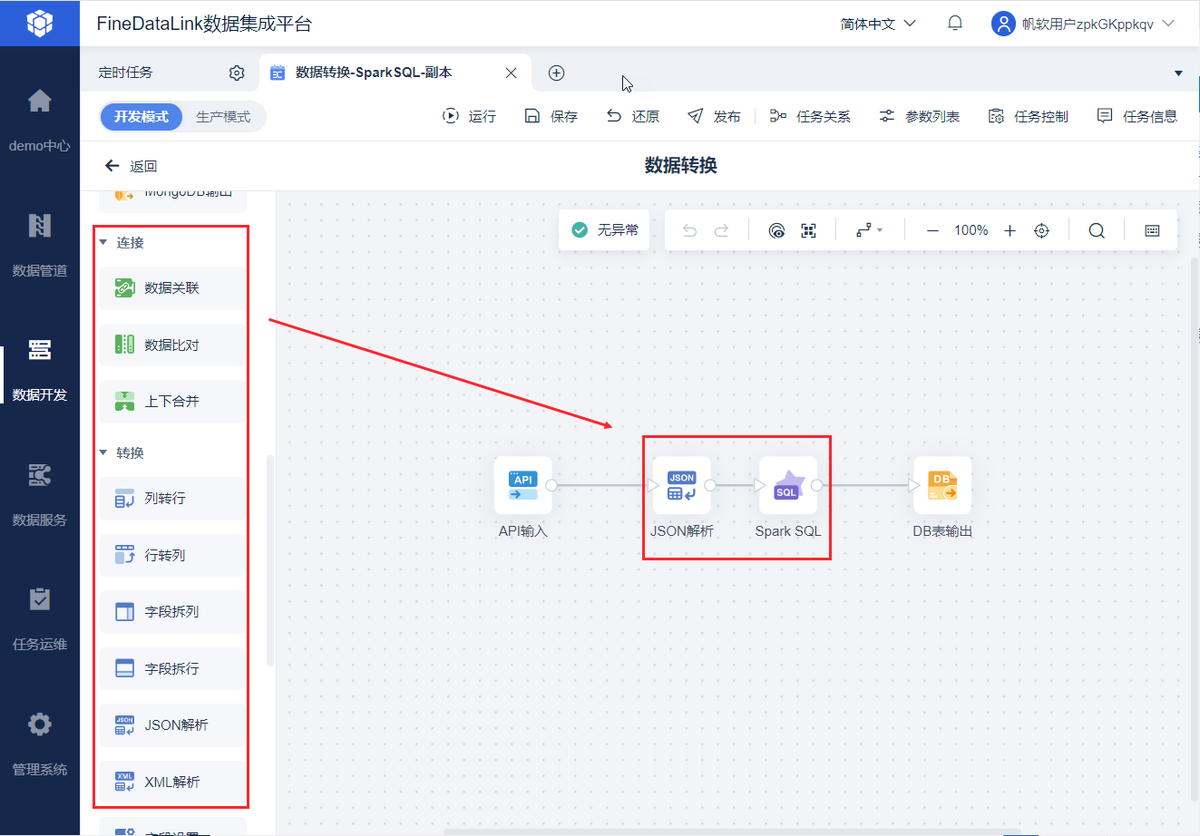Collapse the 连接 section
The image size is (1200, 836).
click(103, 243)
